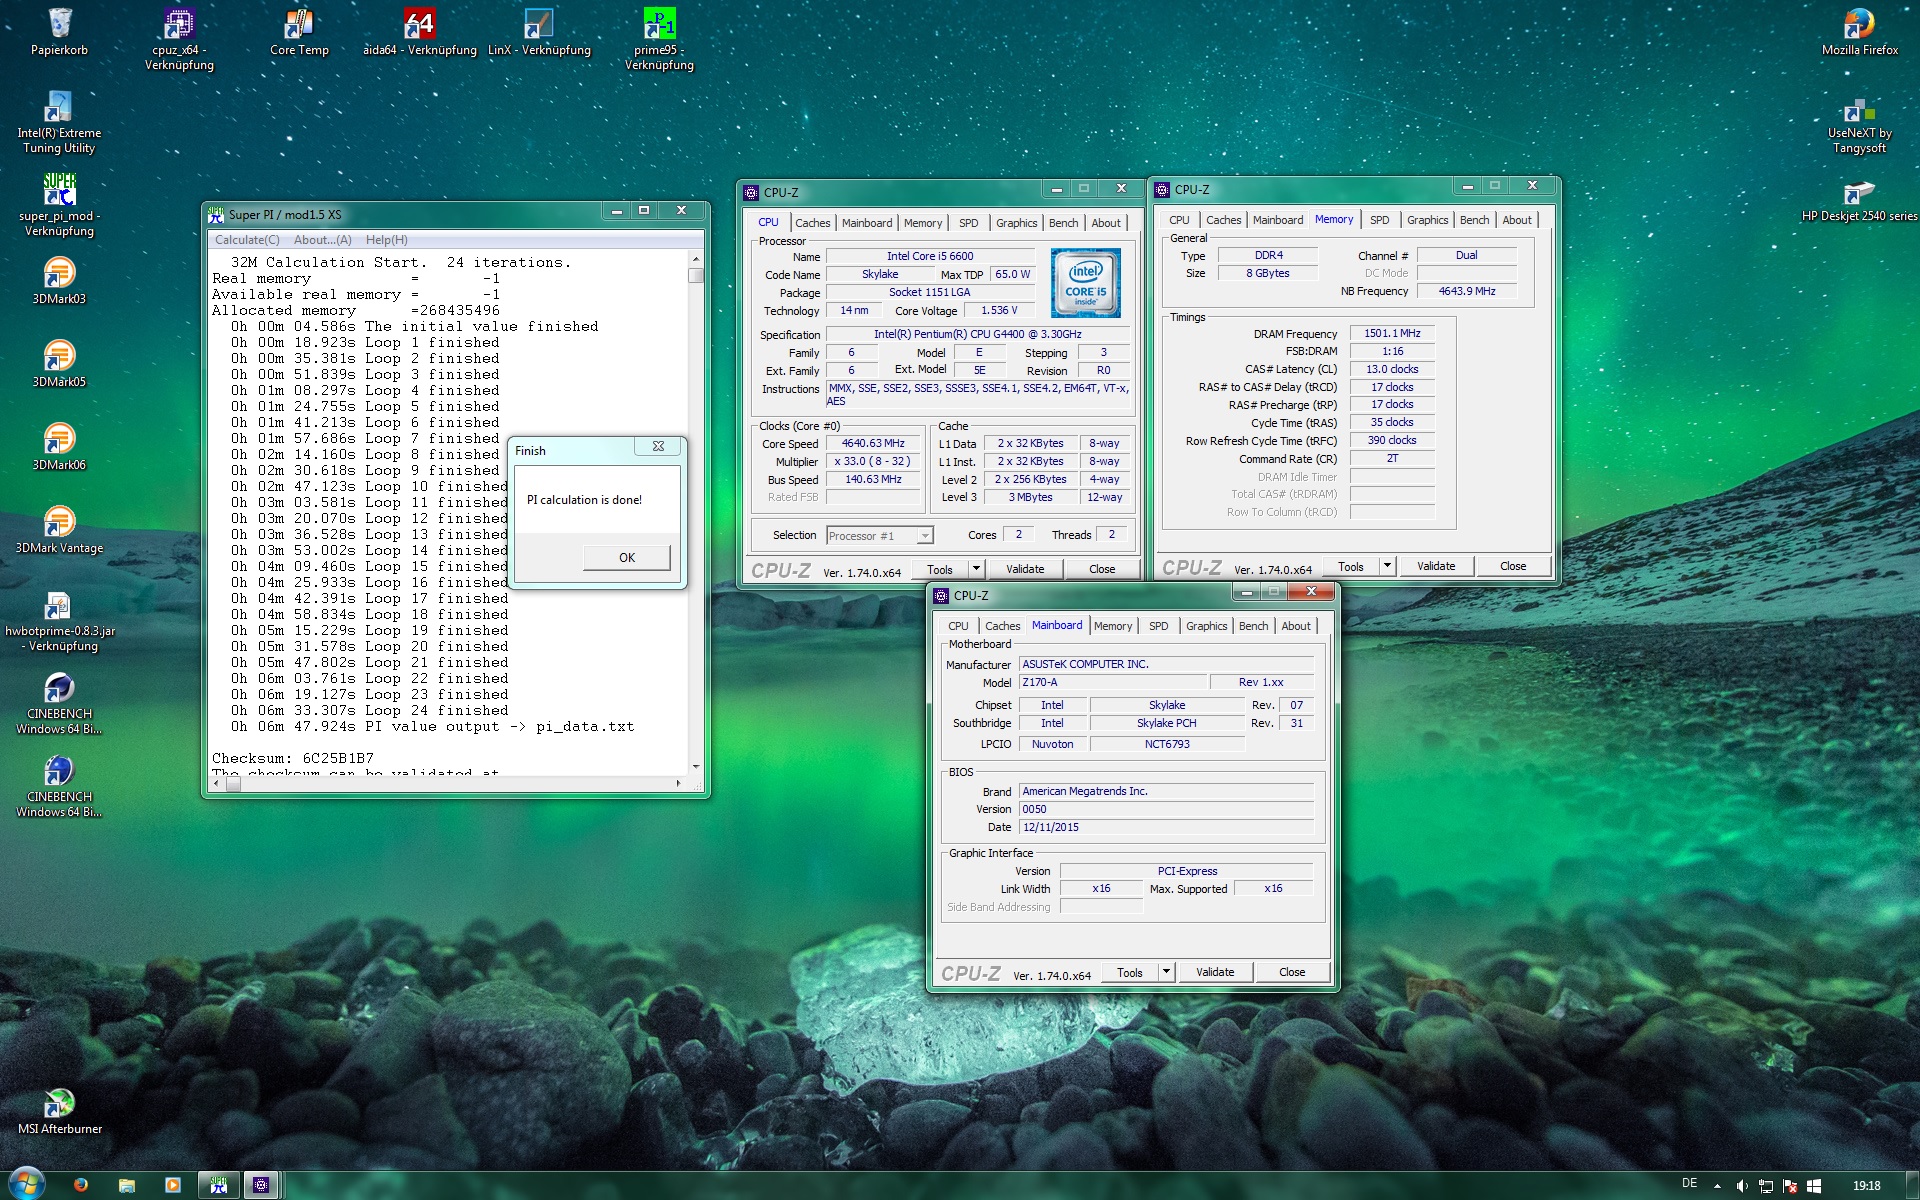The image size is (1920, 1200).
Task: Click the DRAM Frequency 1501.1 MHz value
Action: click(1392, 333)
